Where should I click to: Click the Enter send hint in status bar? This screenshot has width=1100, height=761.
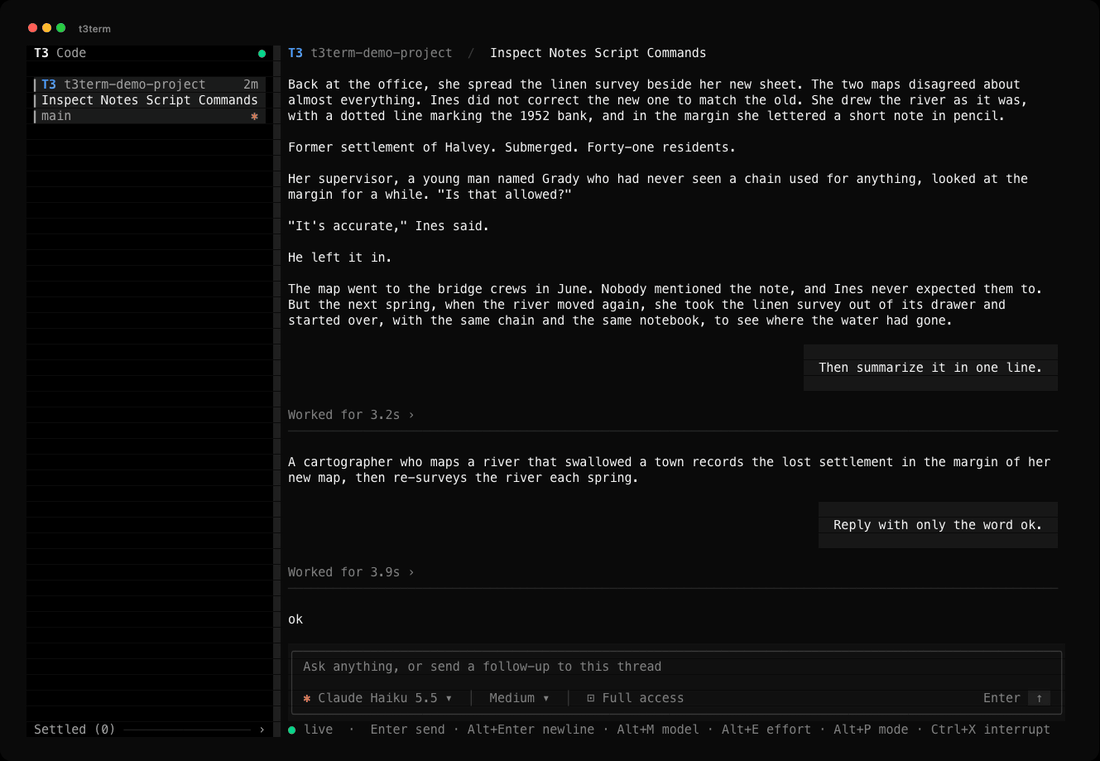point(408,729)
